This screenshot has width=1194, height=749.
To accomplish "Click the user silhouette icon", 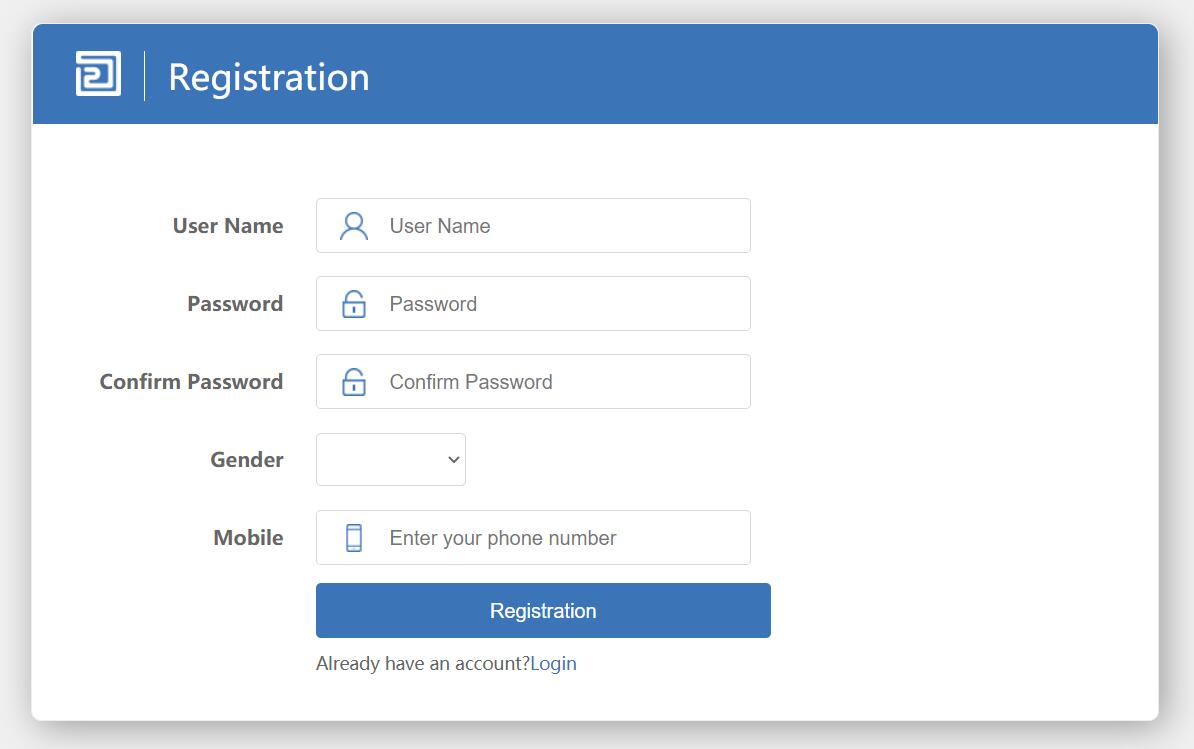I will click(x=354, y=226).
